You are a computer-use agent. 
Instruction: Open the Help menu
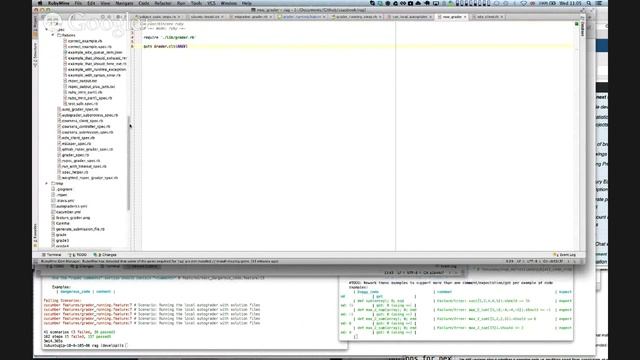coord(247,3)
